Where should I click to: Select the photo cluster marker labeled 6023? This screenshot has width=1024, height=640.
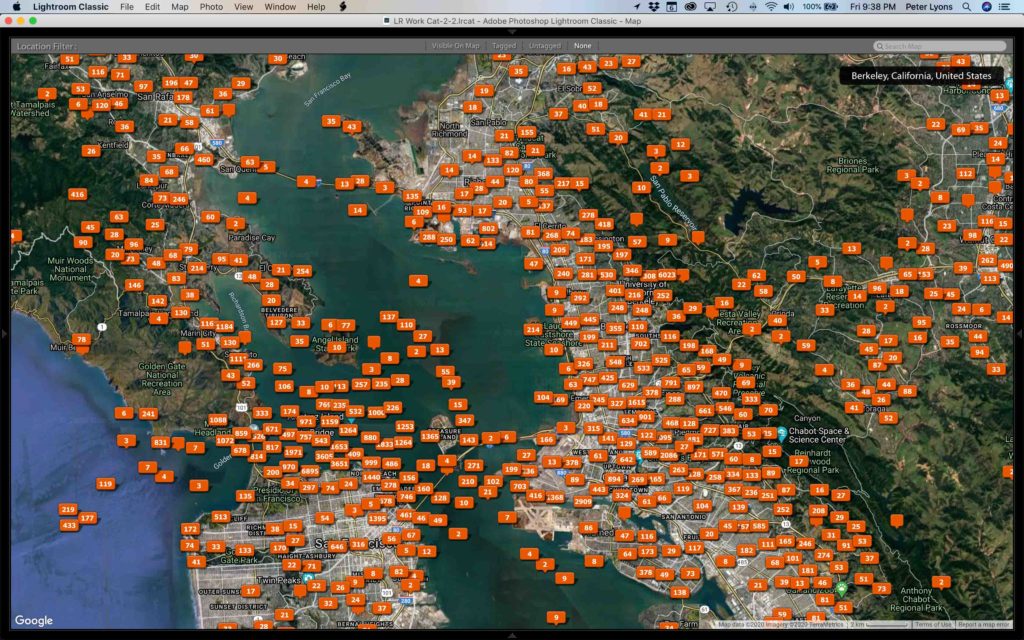point(667,275)
